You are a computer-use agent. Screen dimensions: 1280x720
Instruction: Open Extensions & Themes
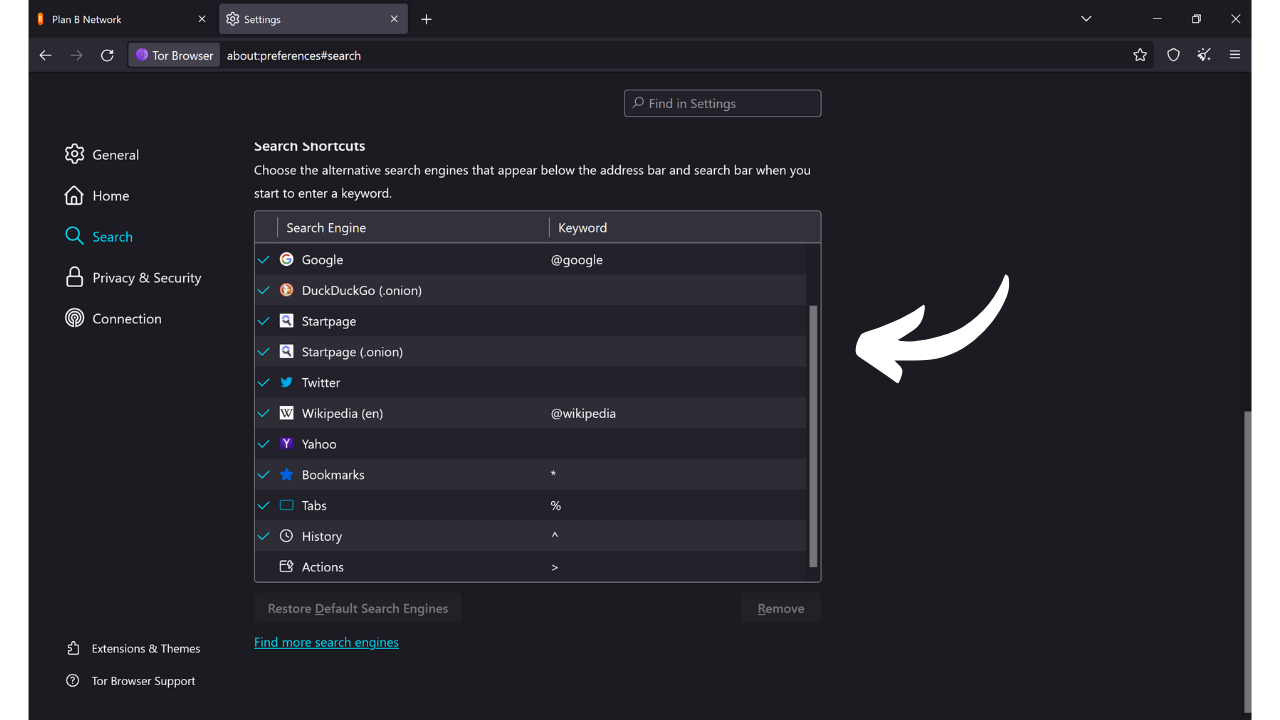tap(144, 648)
